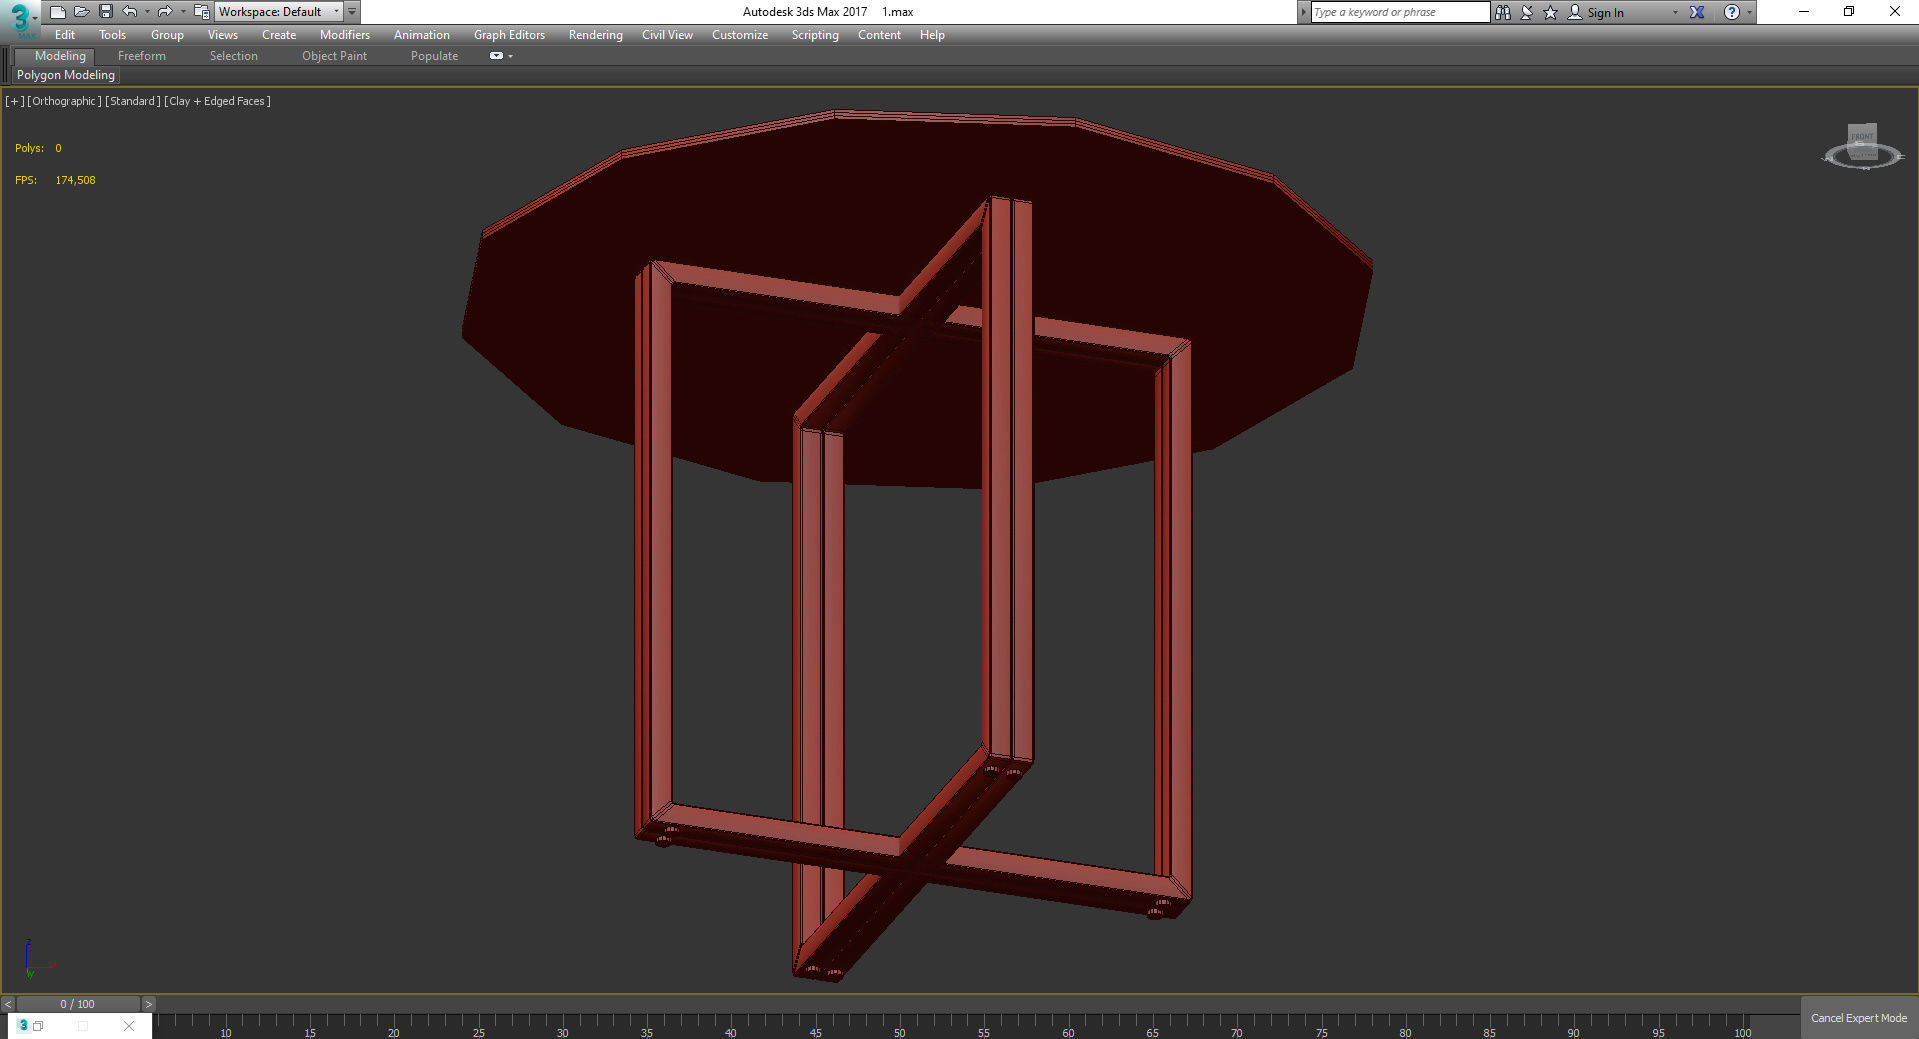
Task: Open the Tools menu
Action: (x=112, y=35)
